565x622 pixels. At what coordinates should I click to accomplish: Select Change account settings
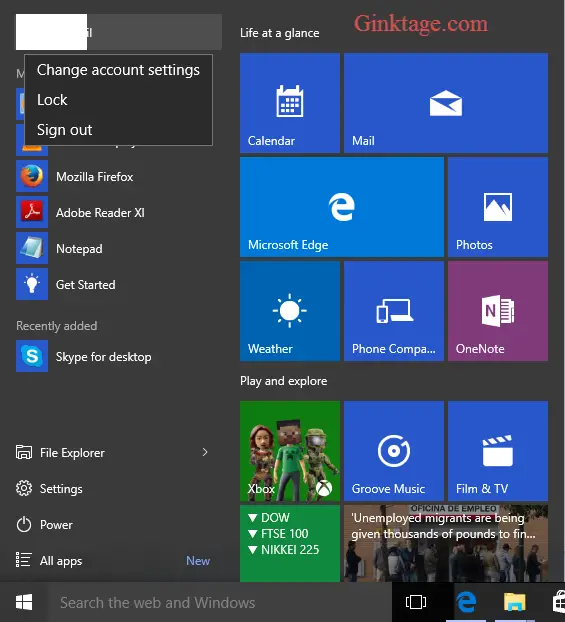118,70
